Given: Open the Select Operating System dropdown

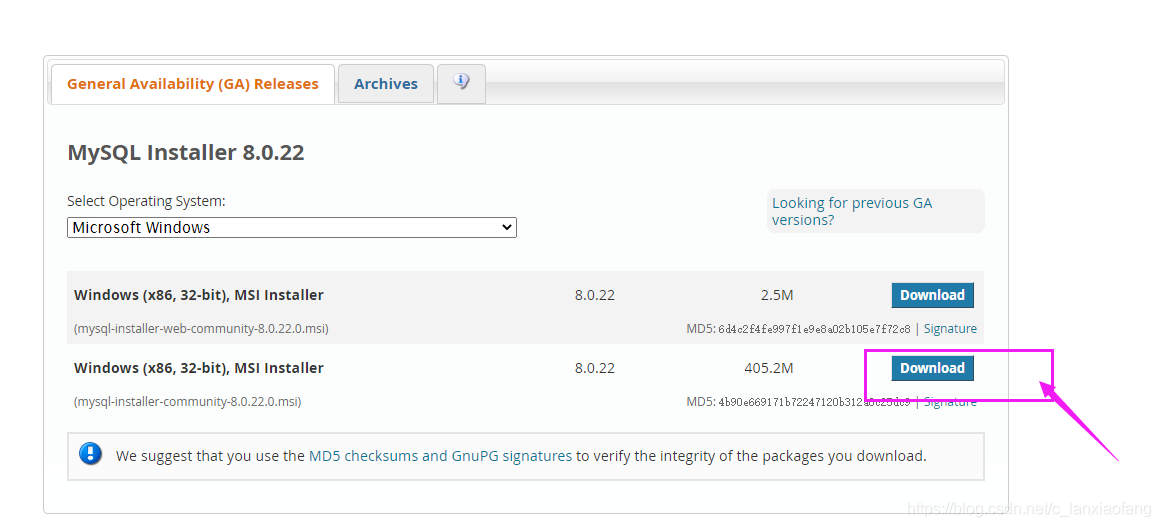Looking at the screenshot, I should pos(291,228).
